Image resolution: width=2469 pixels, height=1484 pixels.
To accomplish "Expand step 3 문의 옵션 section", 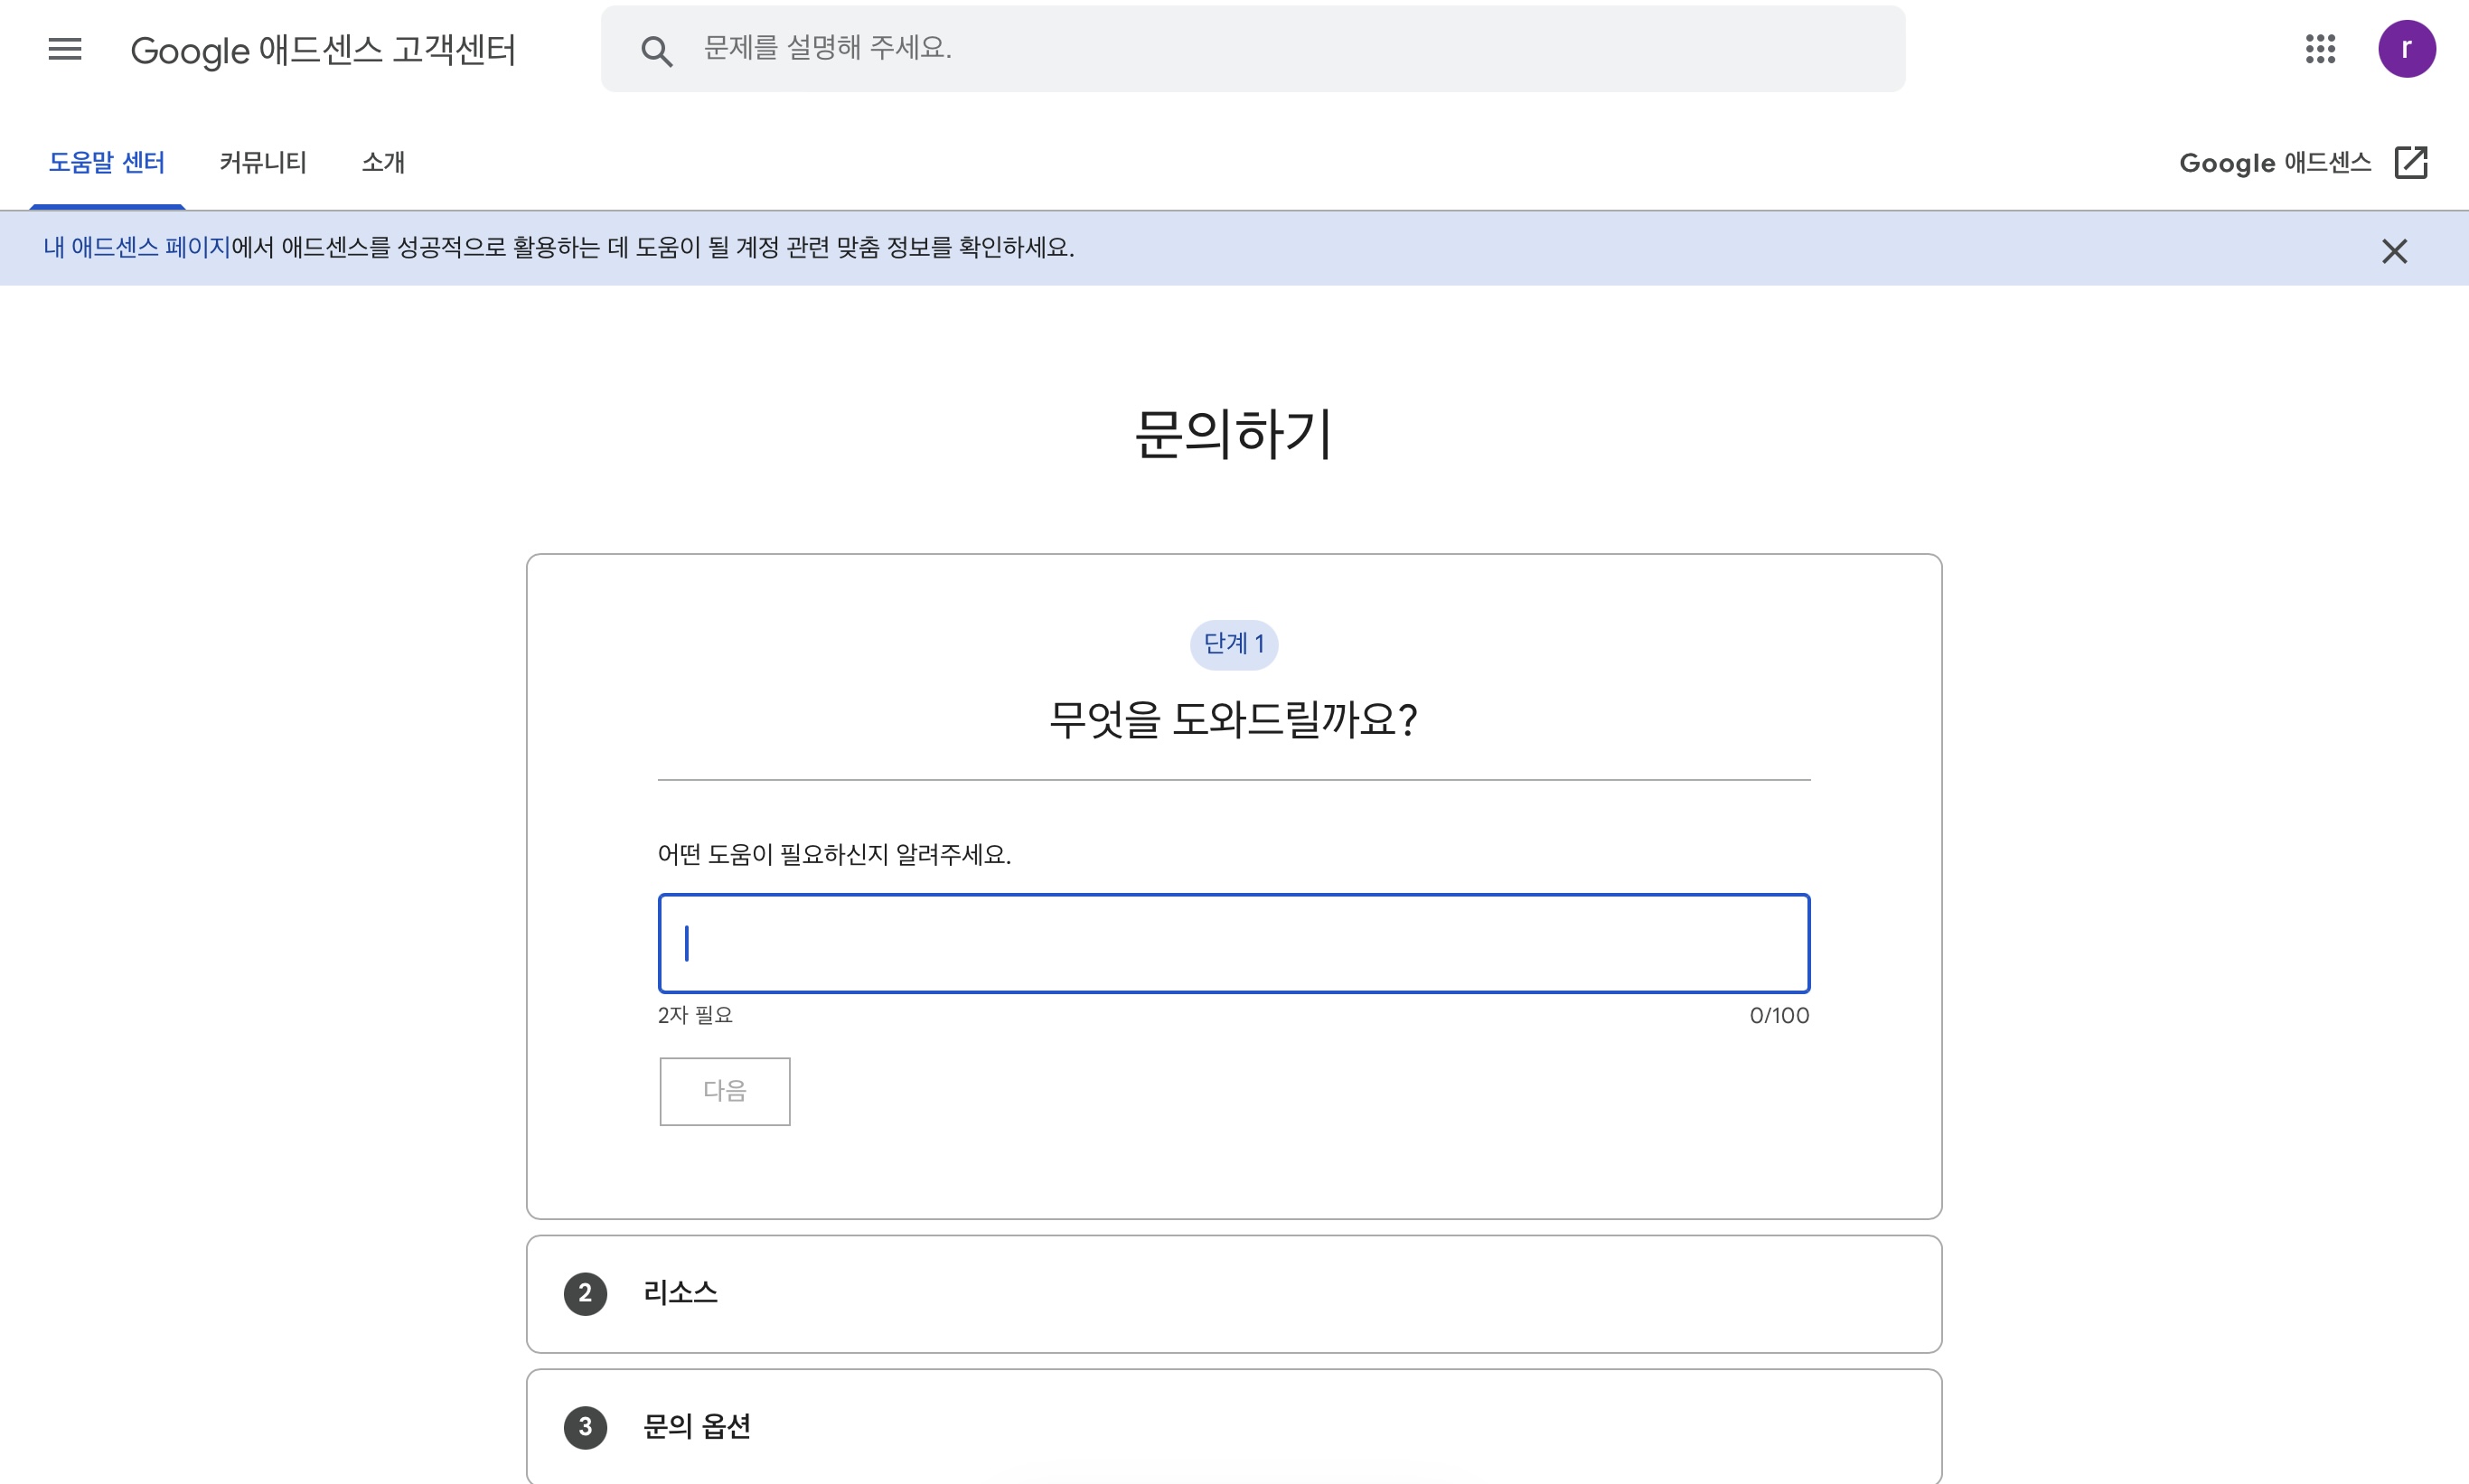I will tap(1233, 1426).
